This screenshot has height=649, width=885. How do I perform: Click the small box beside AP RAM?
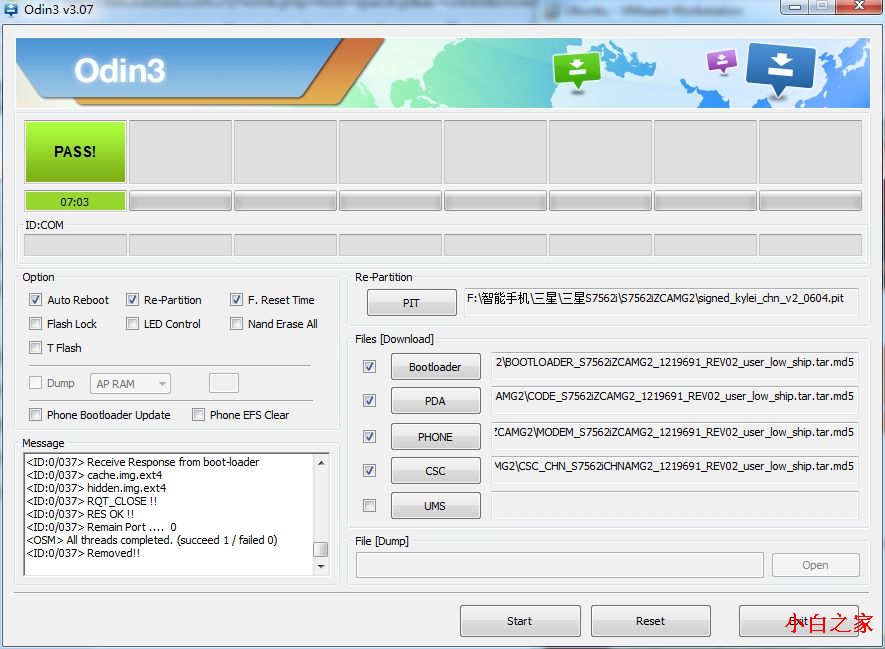click(x=224, y=383)
